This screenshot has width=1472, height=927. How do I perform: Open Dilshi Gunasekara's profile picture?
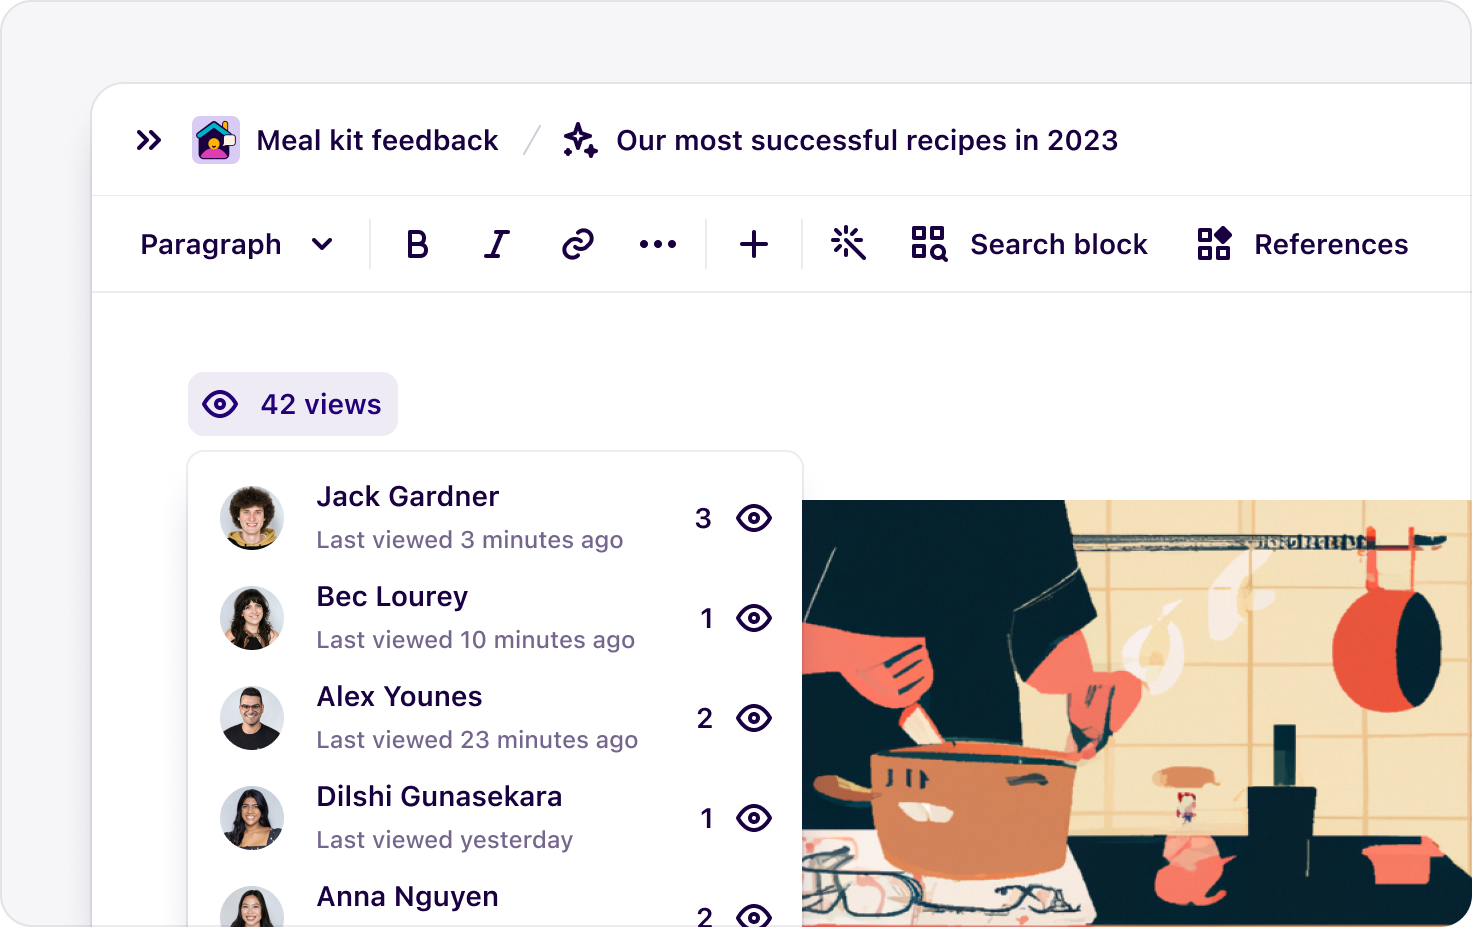(252, 818)
